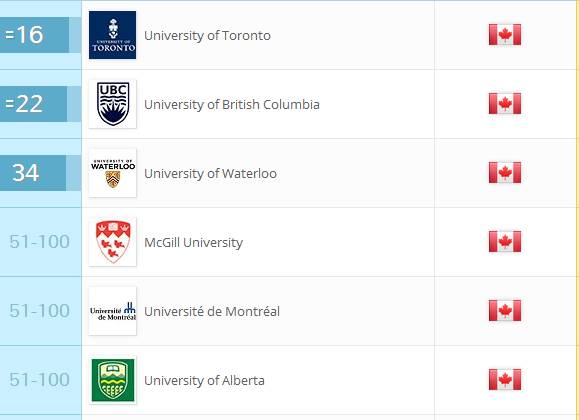The width and height of the screenshot is (579, 420).
Task: Open the Université de Montréal link
Action: [212, 311]
